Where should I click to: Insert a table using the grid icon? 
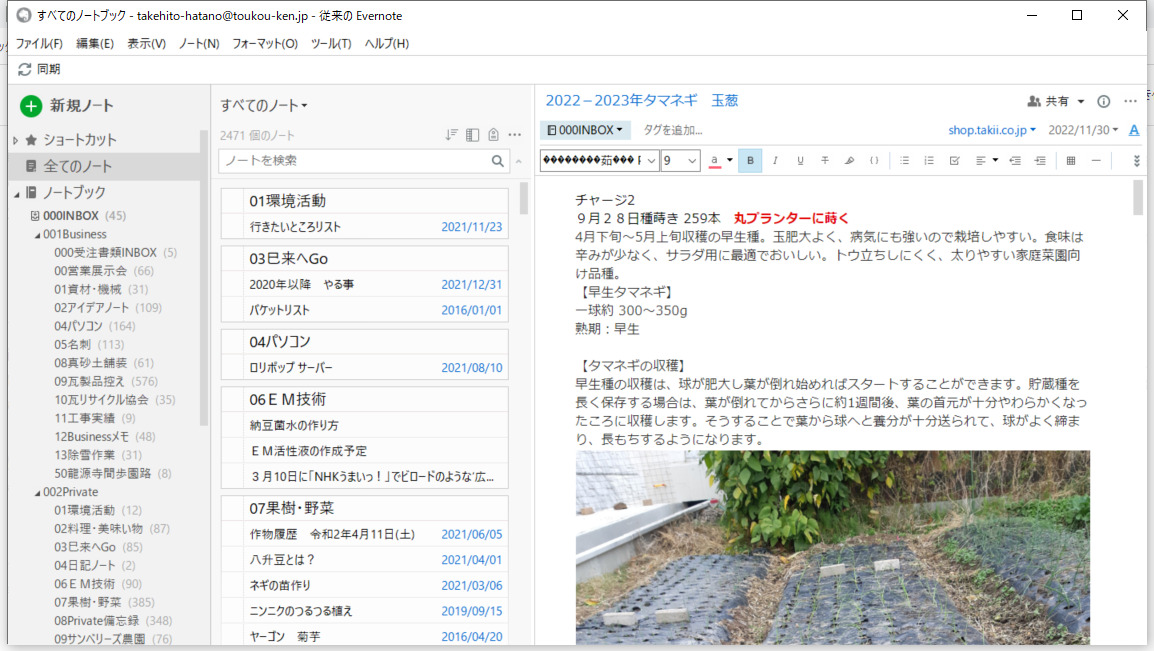pos(1070,160)
